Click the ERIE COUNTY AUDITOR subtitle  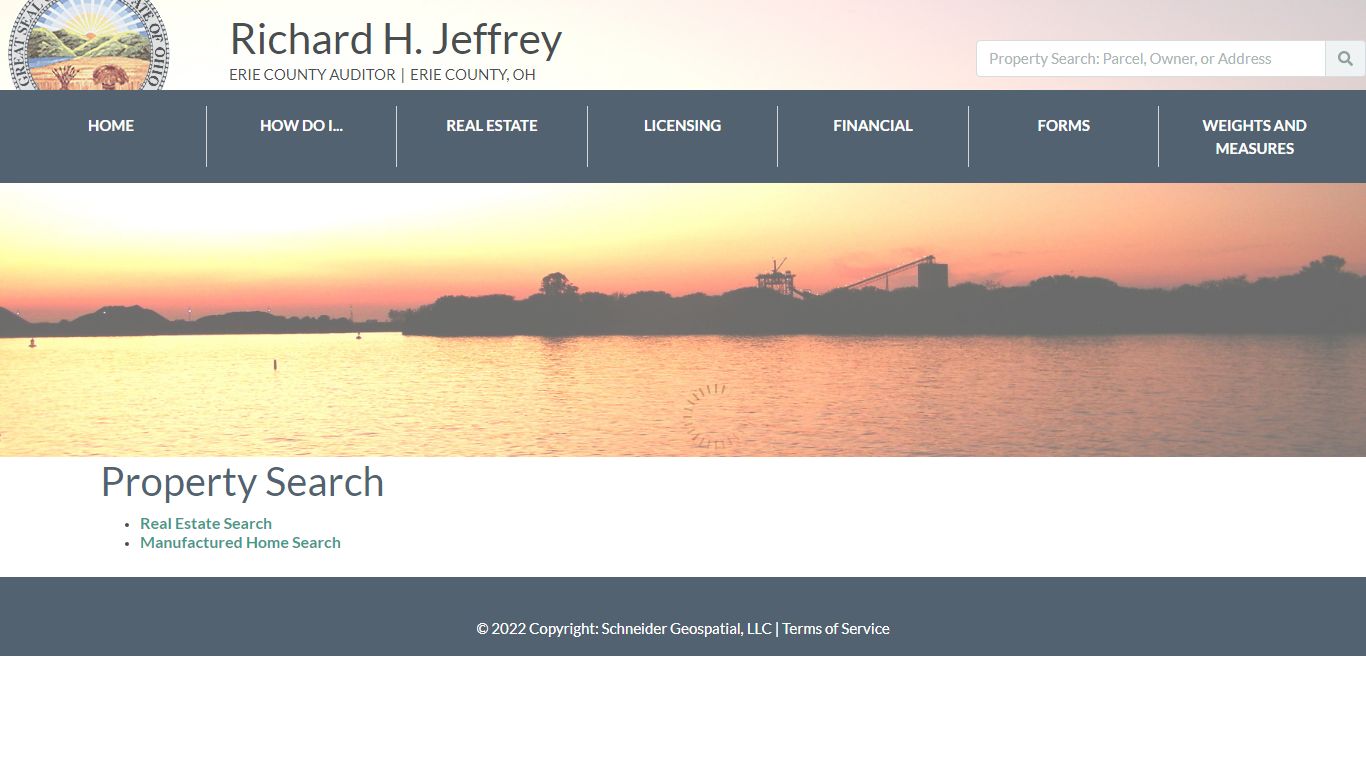pos(312,75)
